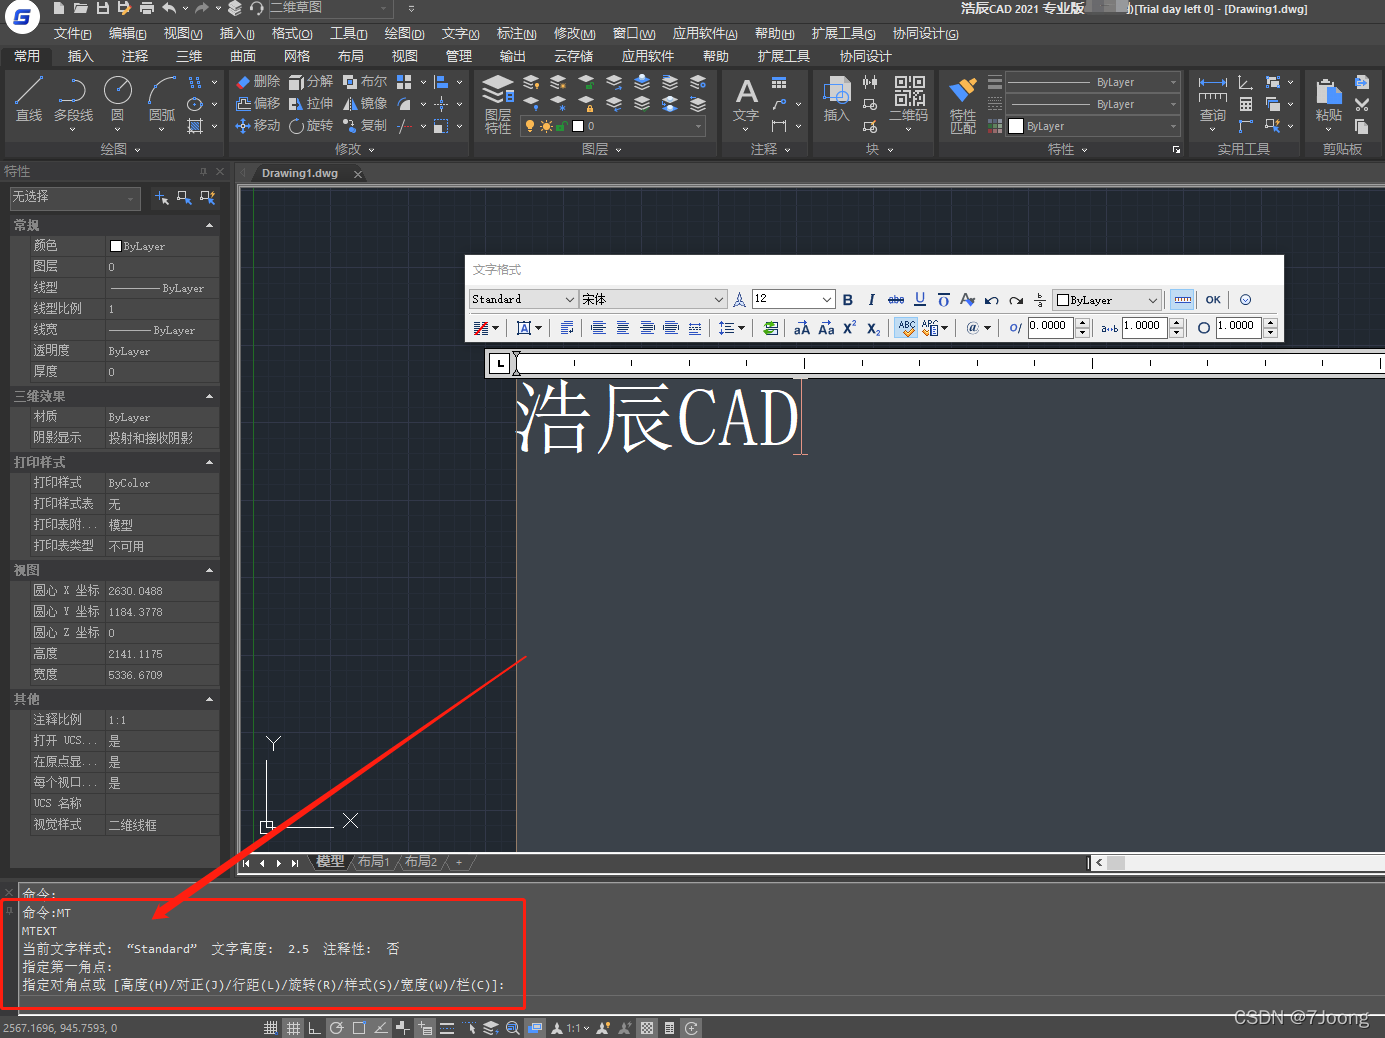Toggle ortho mode in status bar

point(314,1028)
